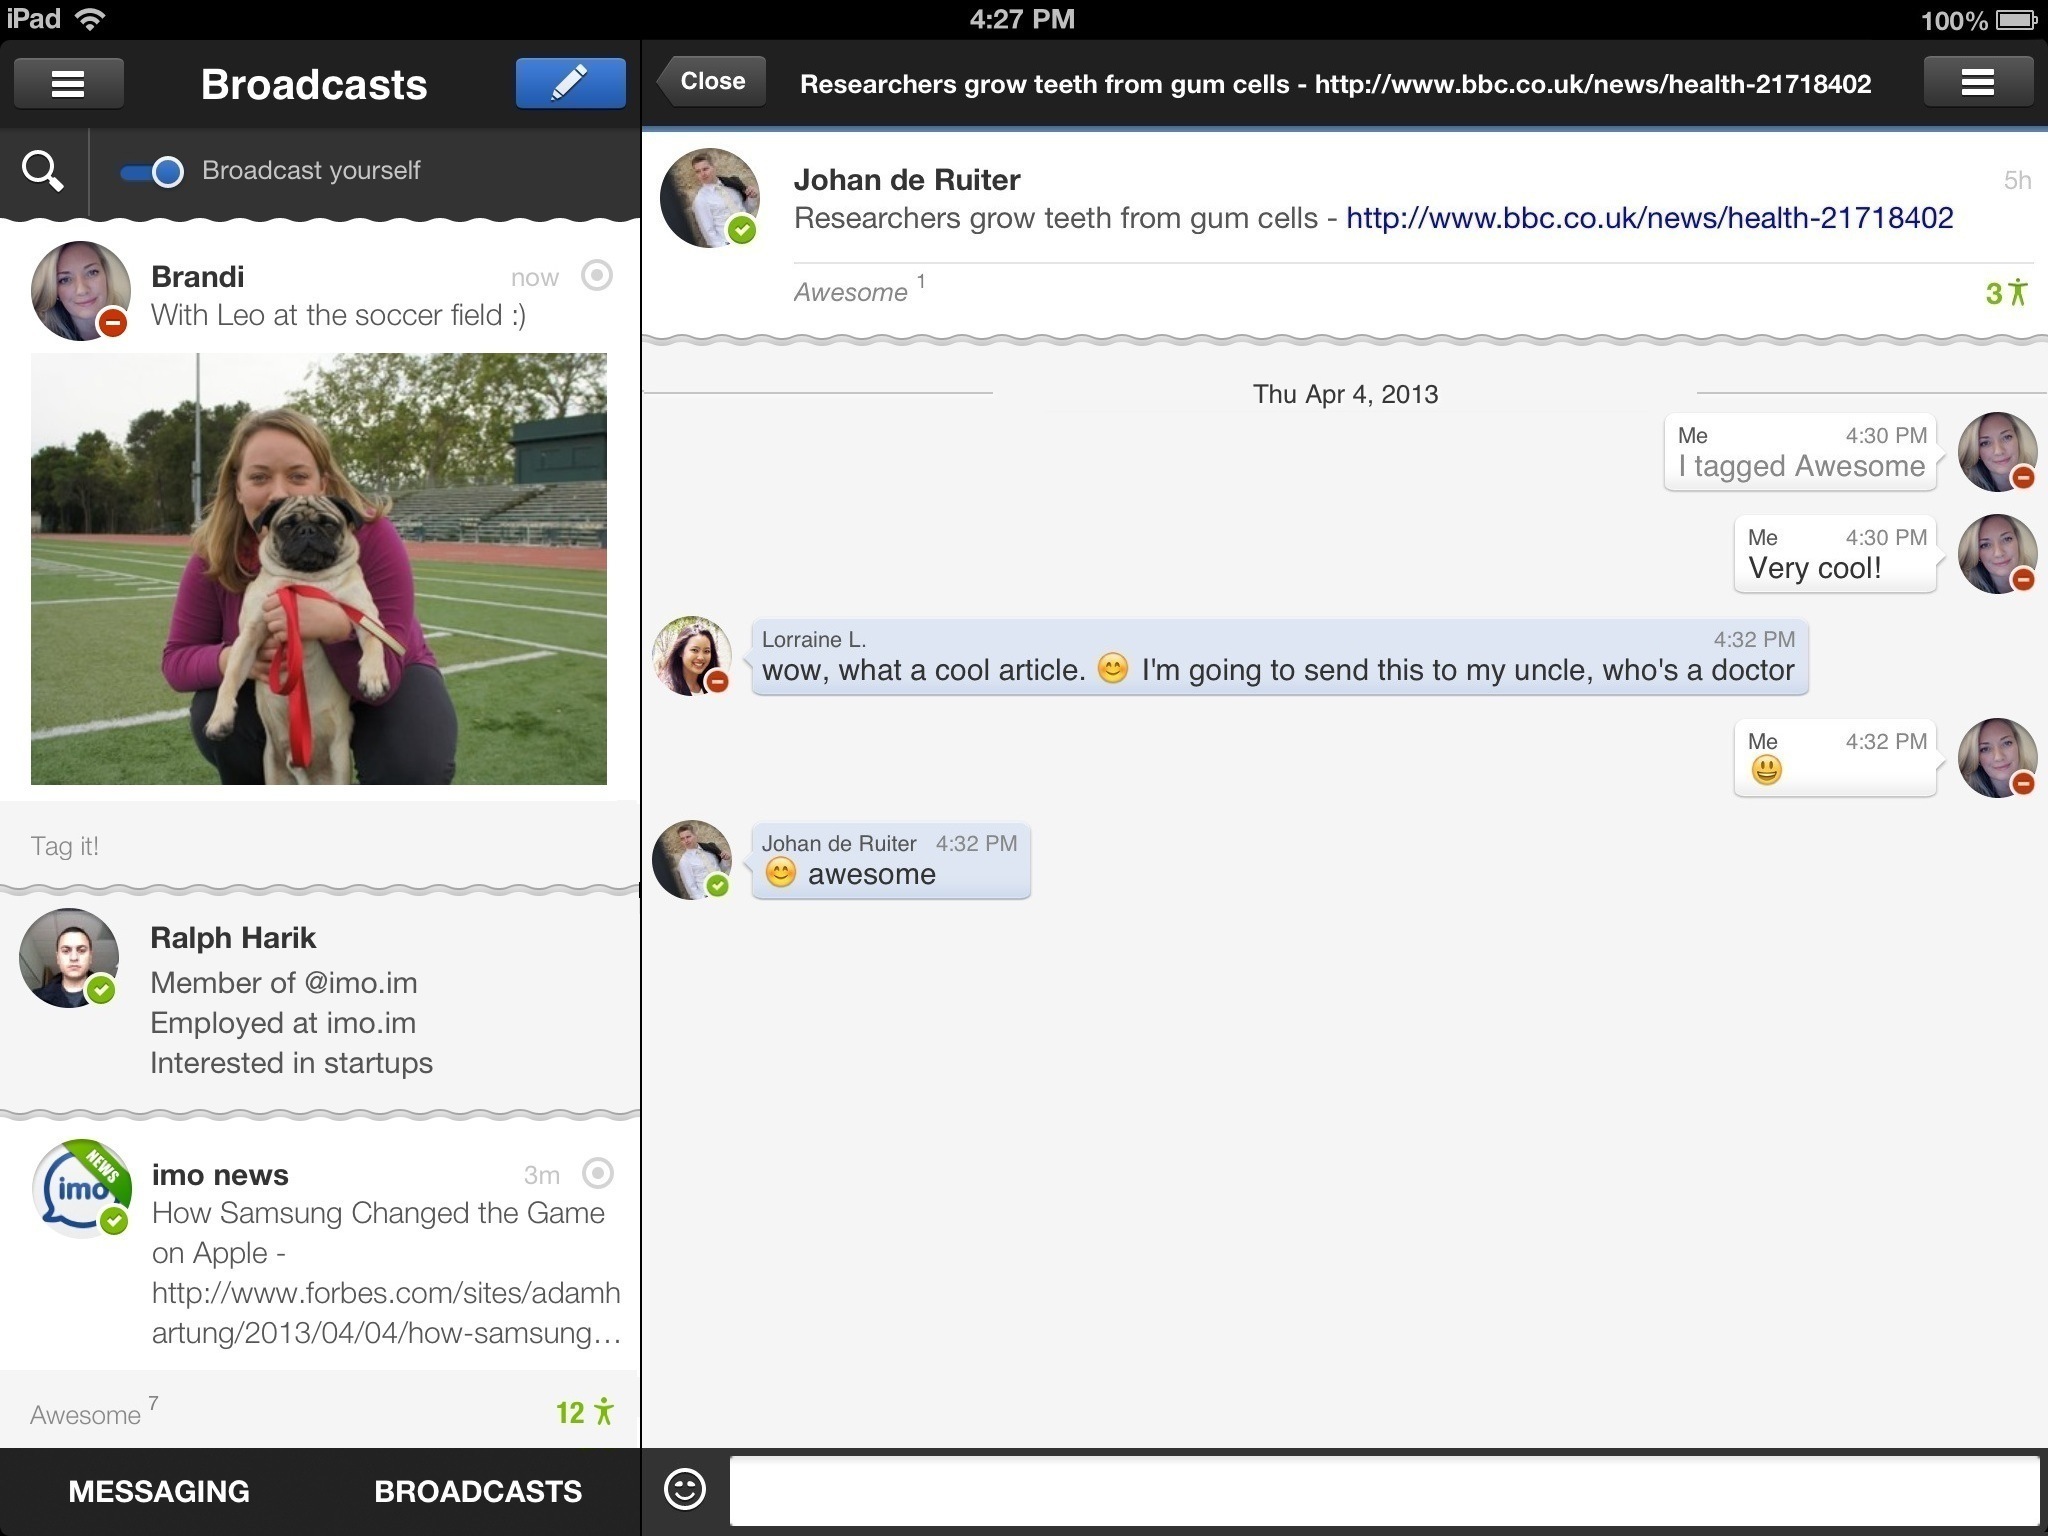Image resolution: width=2048 pixels, height=1536 pixels.
Task: Select the circle marker on Brandi's post
Action: [x=597, y=275]
